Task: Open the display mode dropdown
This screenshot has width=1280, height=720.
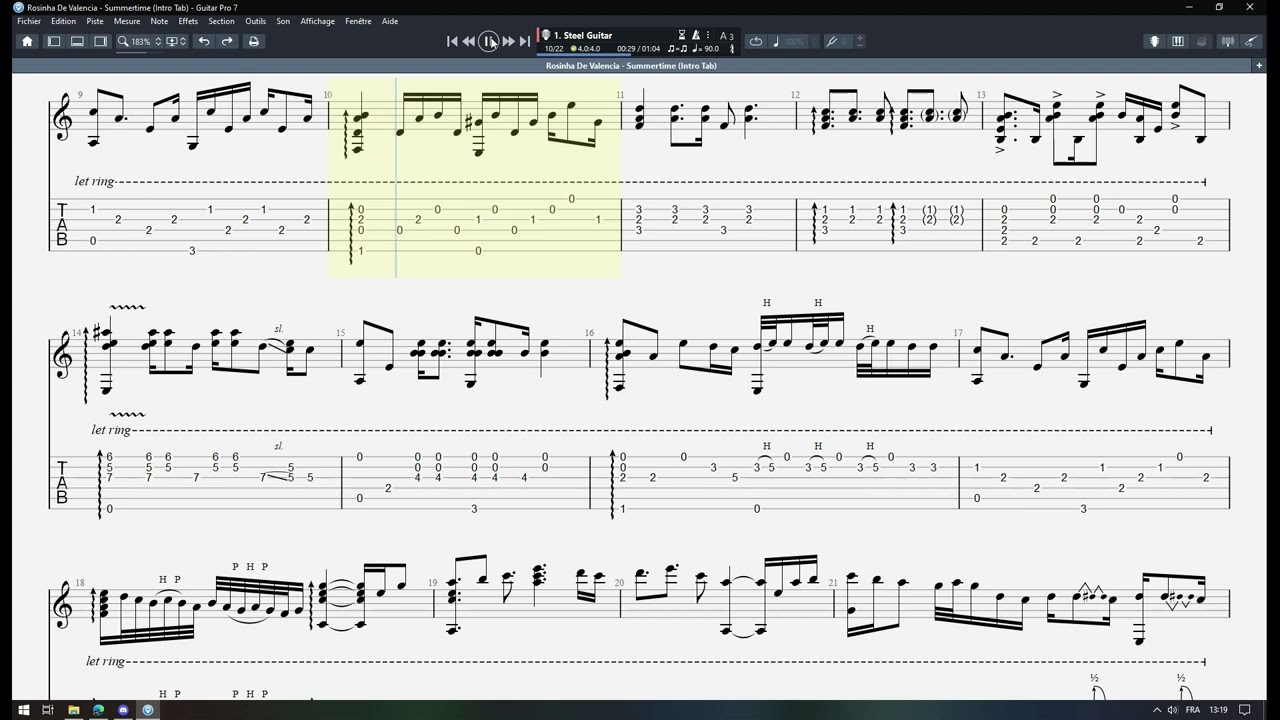Action: 176,41
